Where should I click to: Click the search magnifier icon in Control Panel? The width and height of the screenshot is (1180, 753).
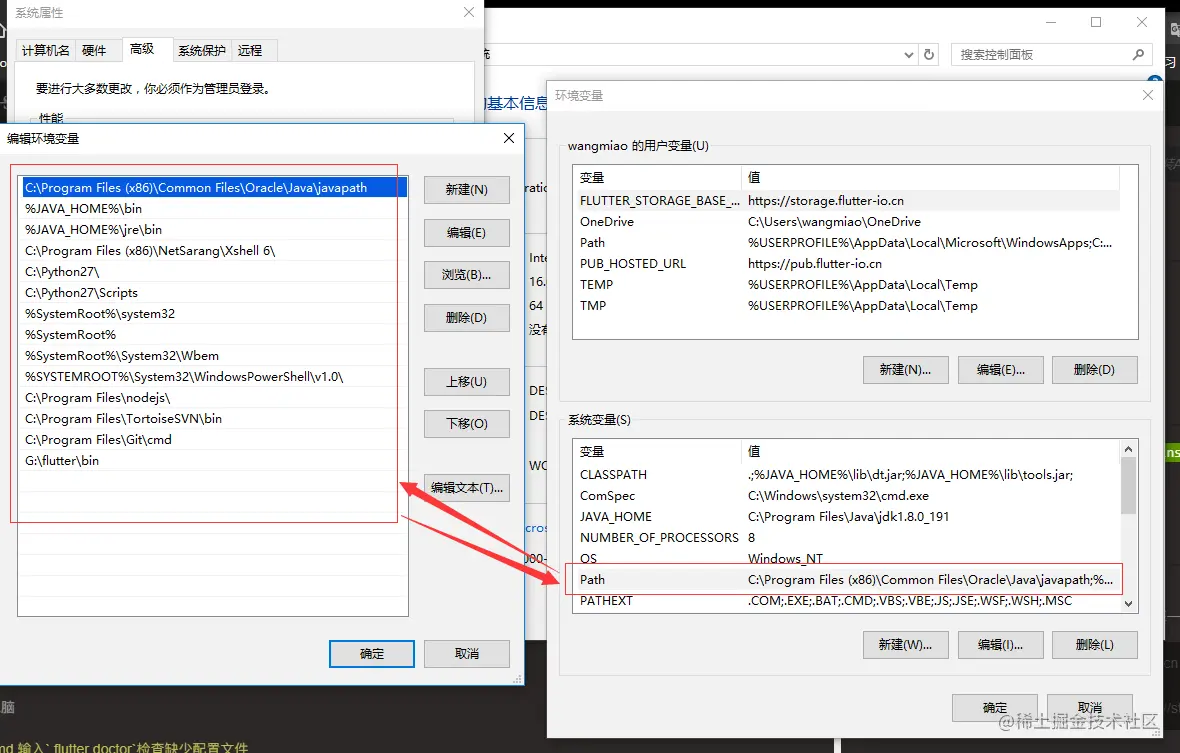(1138, 54)
